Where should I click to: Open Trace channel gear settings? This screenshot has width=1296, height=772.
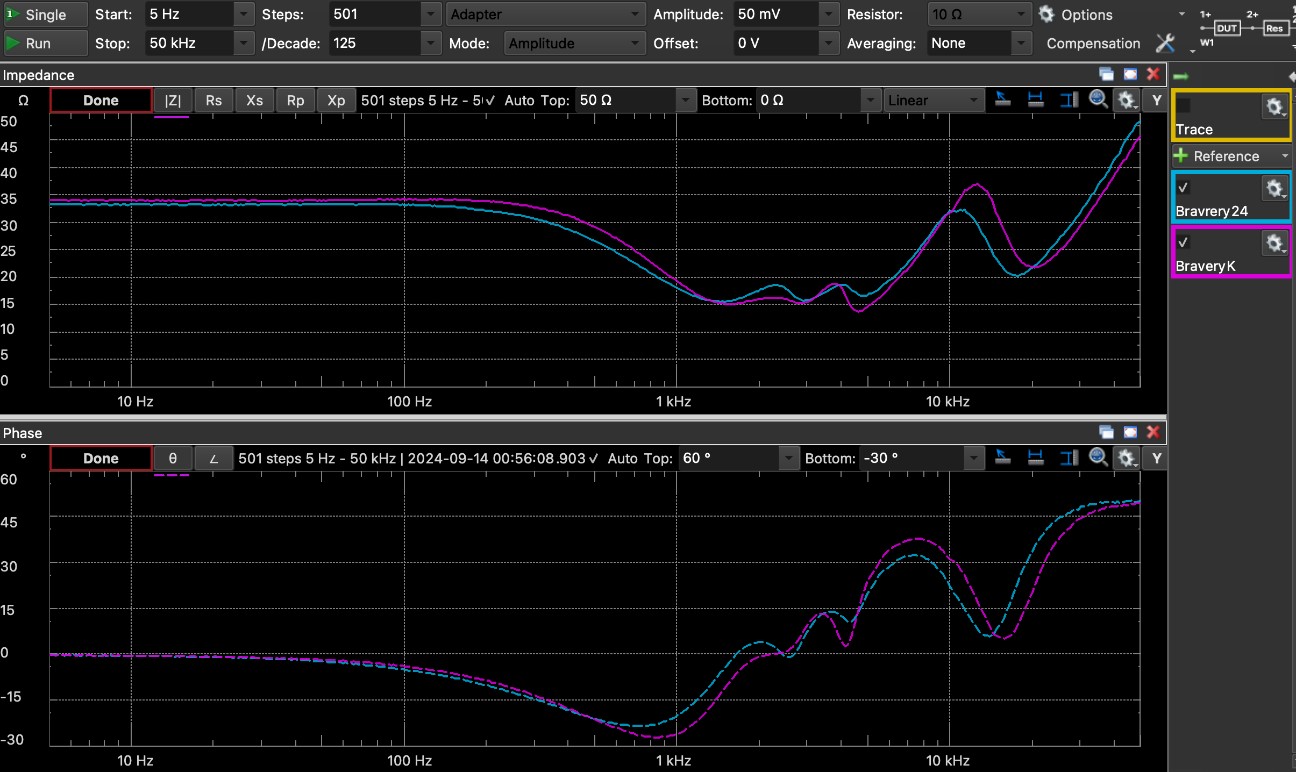pyautogui.click(x=1274, y=106)
